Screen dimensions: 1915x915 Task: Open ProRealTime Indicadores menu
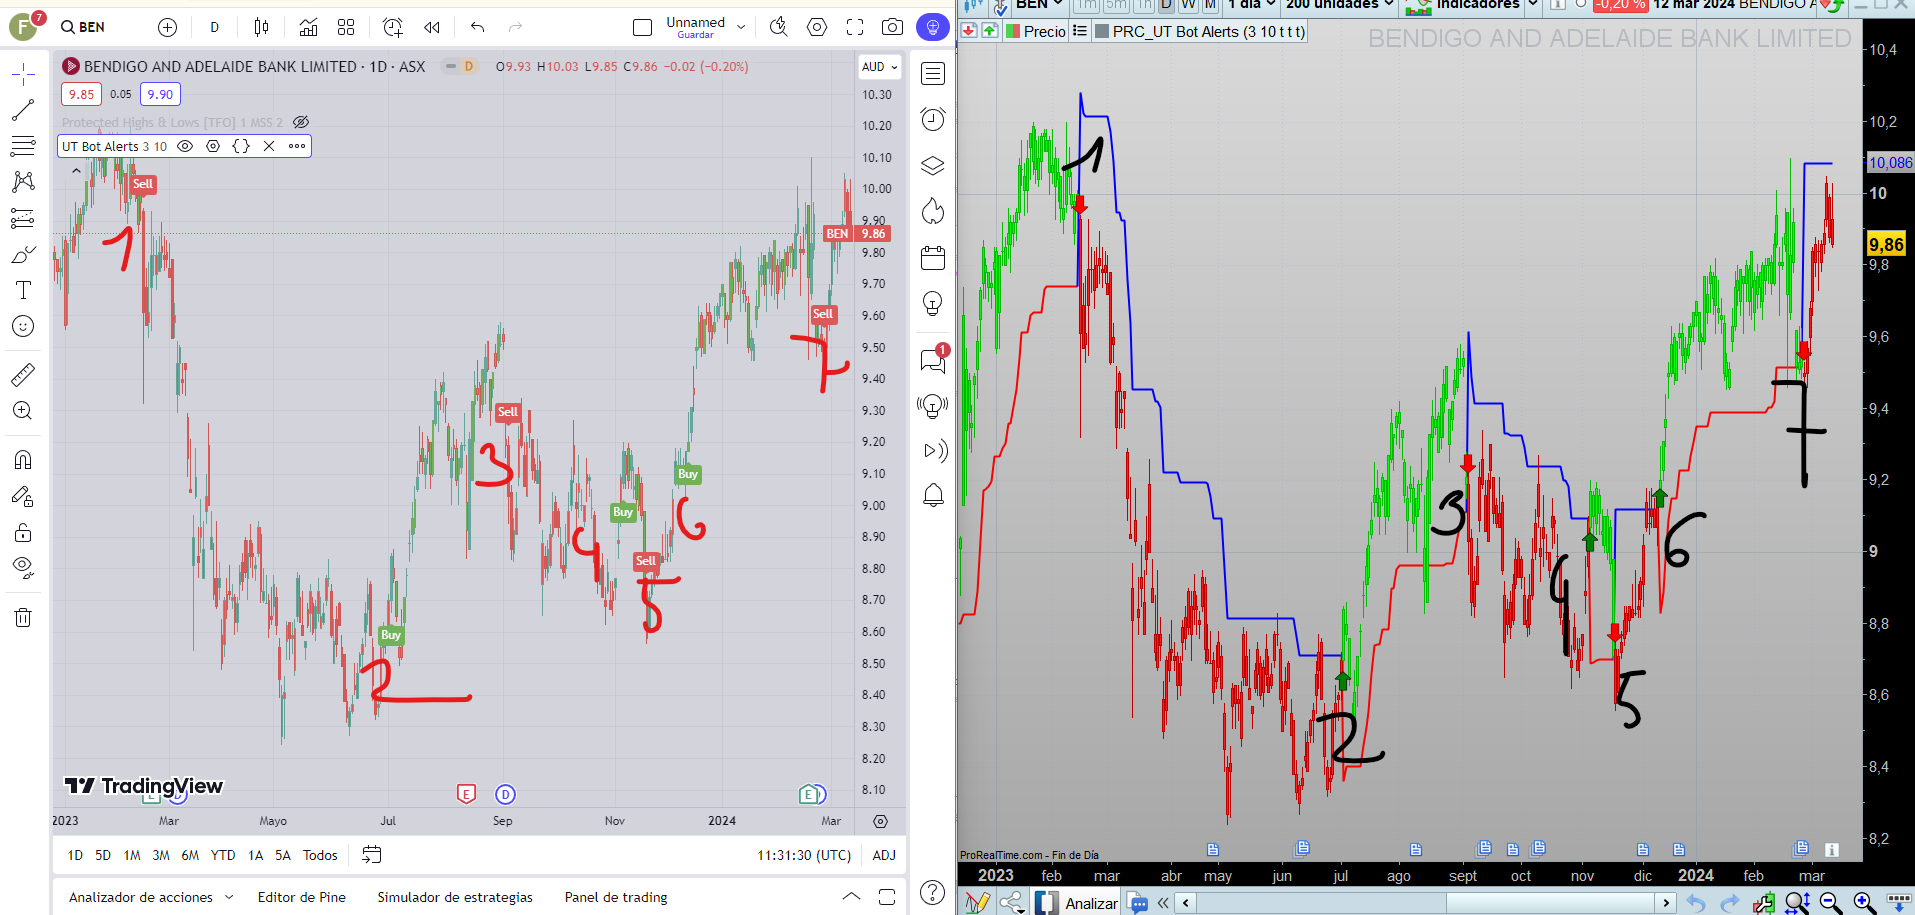point(1471,5)
